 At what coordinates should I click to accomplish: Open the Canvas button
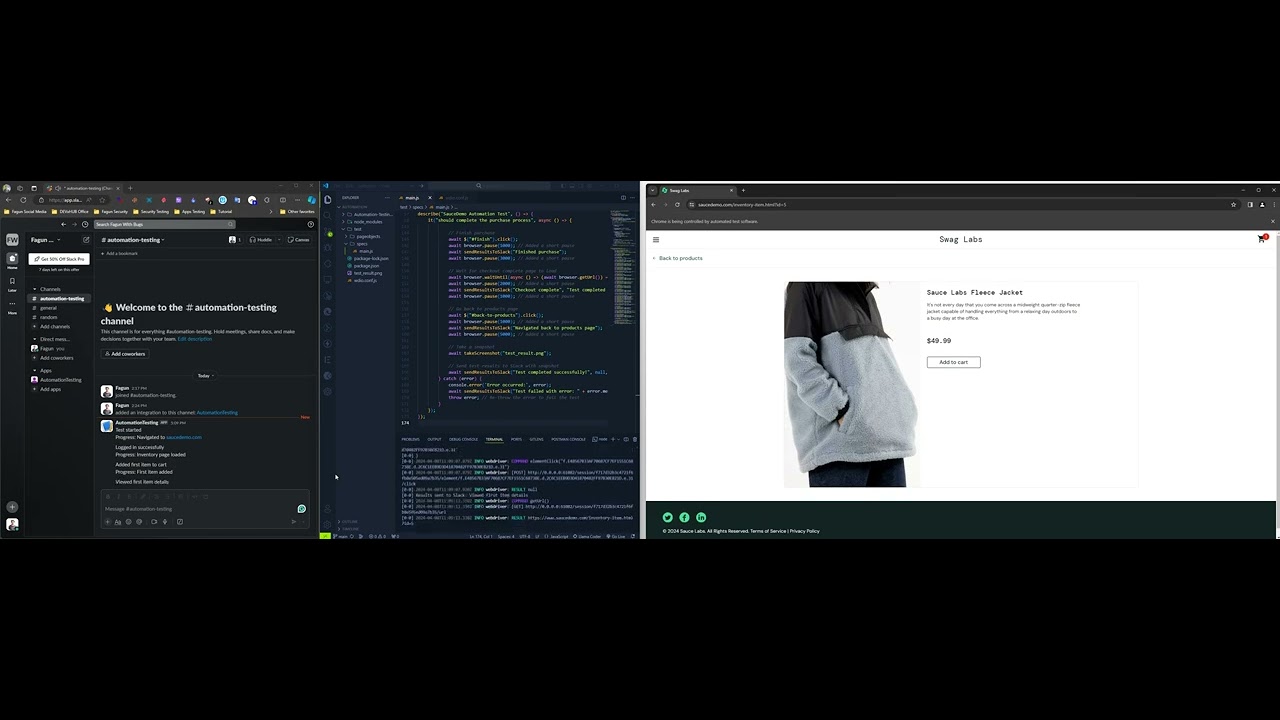tap(299, 240)
